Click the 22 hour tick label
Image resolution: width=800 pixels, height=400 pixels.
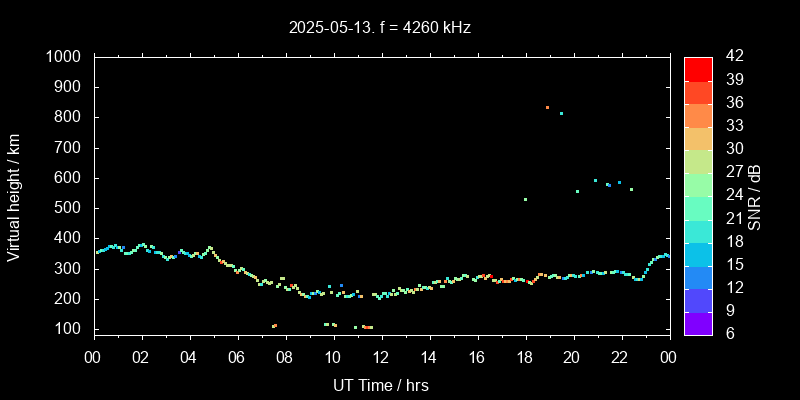(620, 356)
